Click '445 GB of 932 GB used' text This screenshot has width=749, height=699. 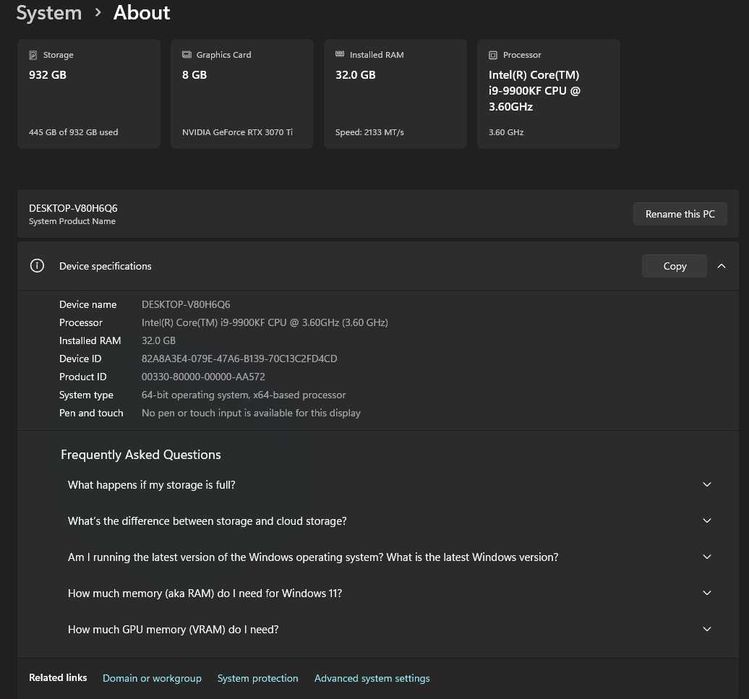coord(74,132)
